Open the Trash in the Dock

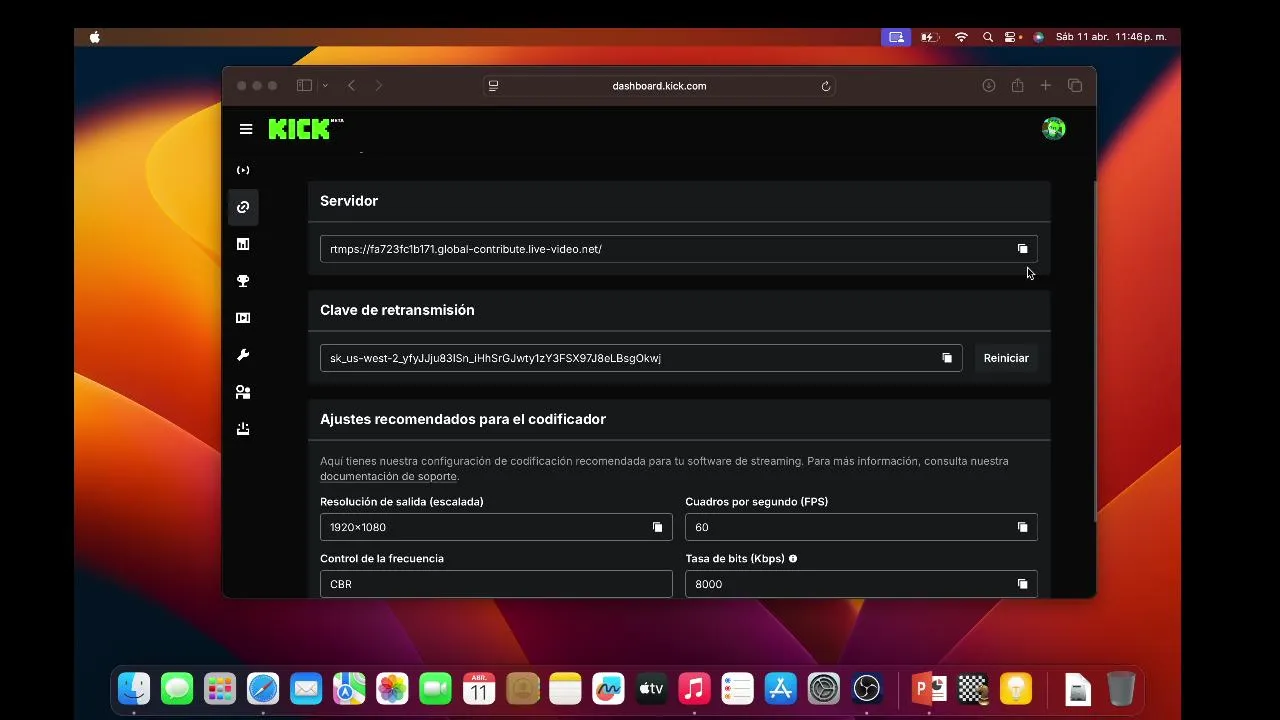coord(1121,688)
